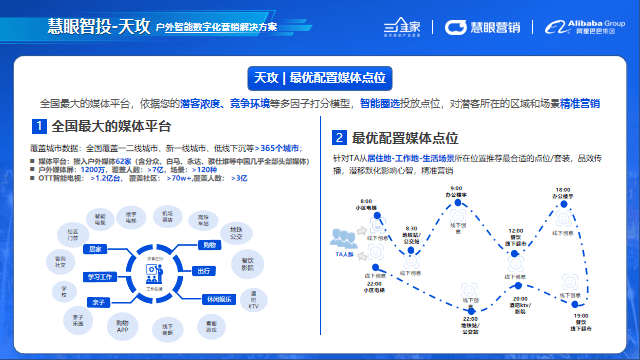Click the smiley face below the 8:30 node
Viewport: 640px width, 360px height.
[x=412, y=261]
